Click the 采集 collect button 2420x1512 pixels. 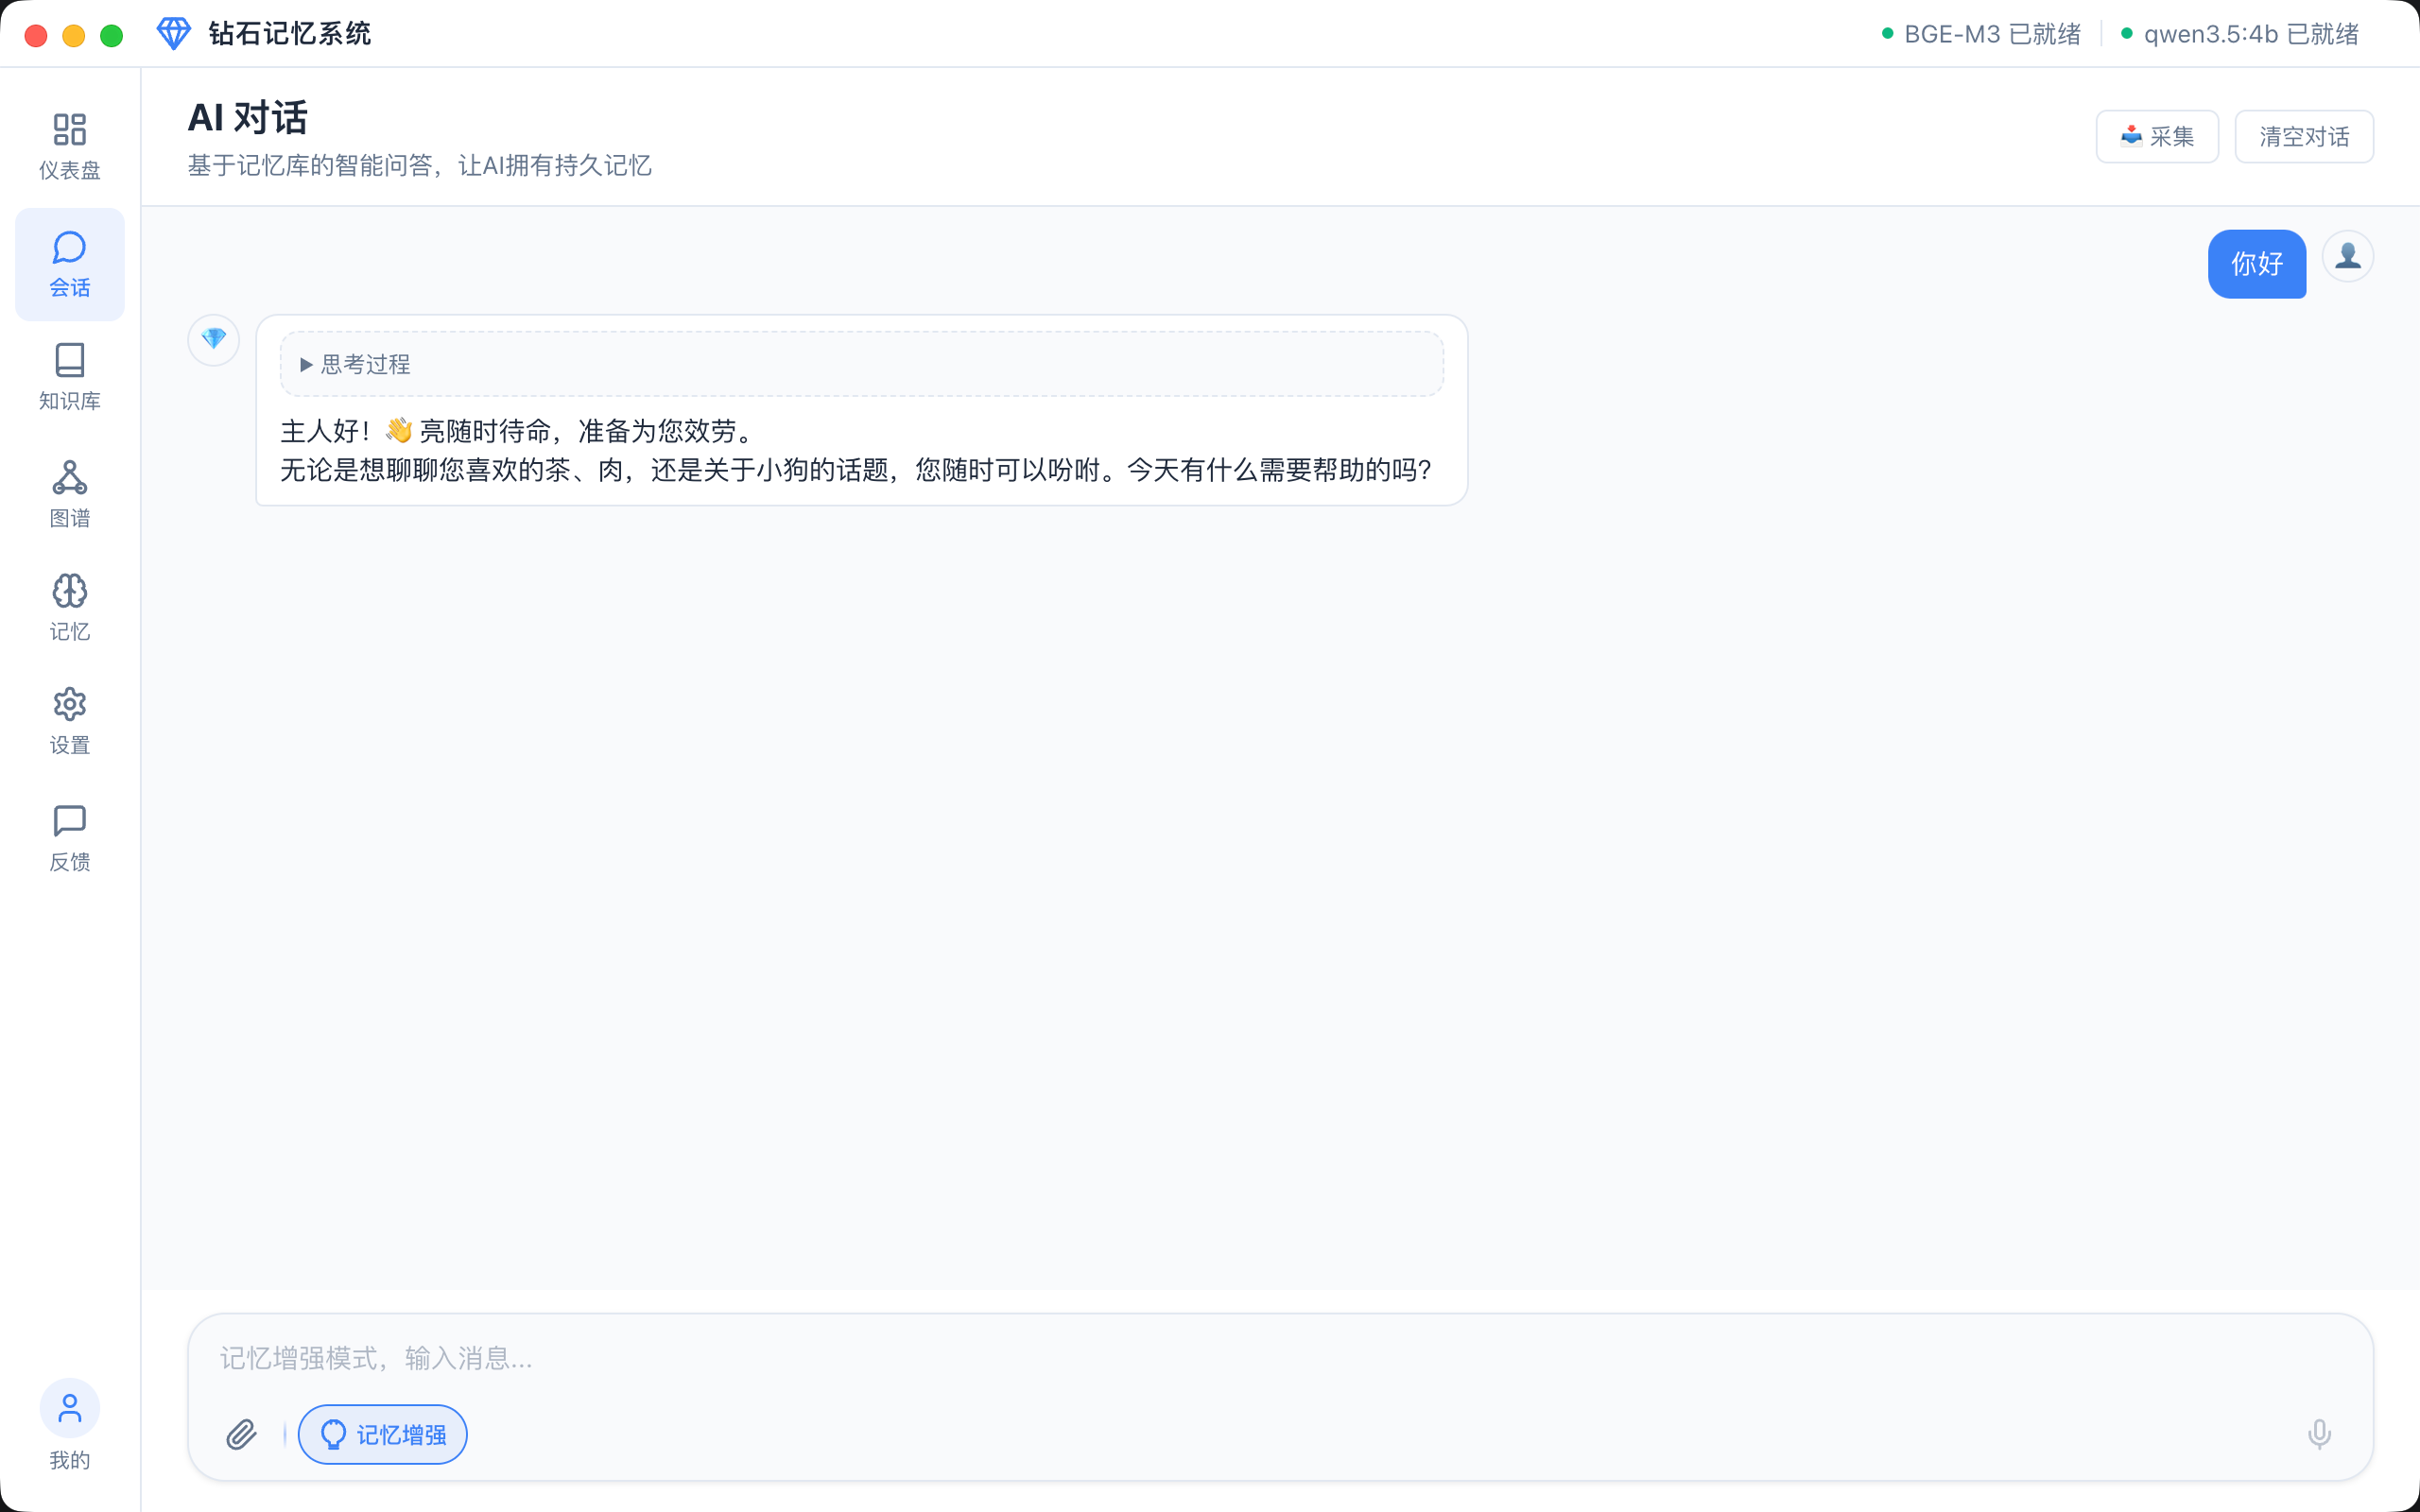2157,136
